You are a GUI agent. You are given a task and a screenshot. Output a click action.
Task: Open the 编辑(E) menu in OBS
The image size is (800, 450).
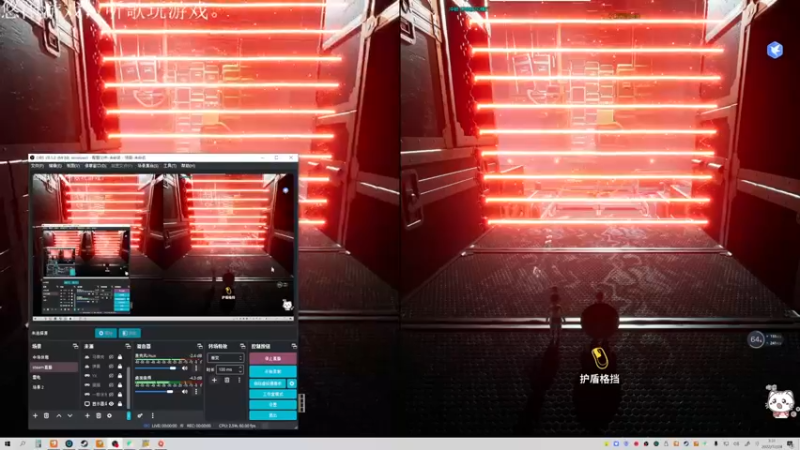[55, 166]
